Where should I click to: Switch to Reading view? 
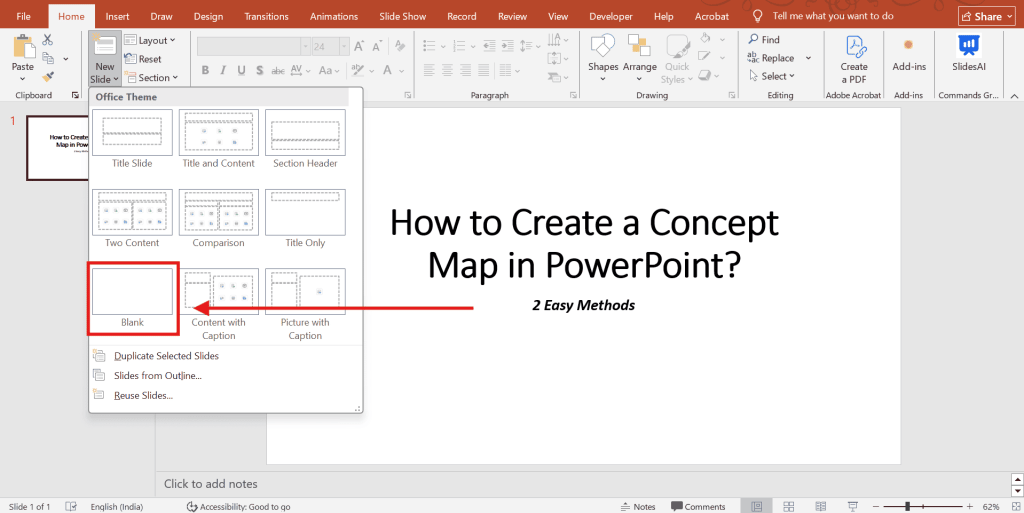820,506
